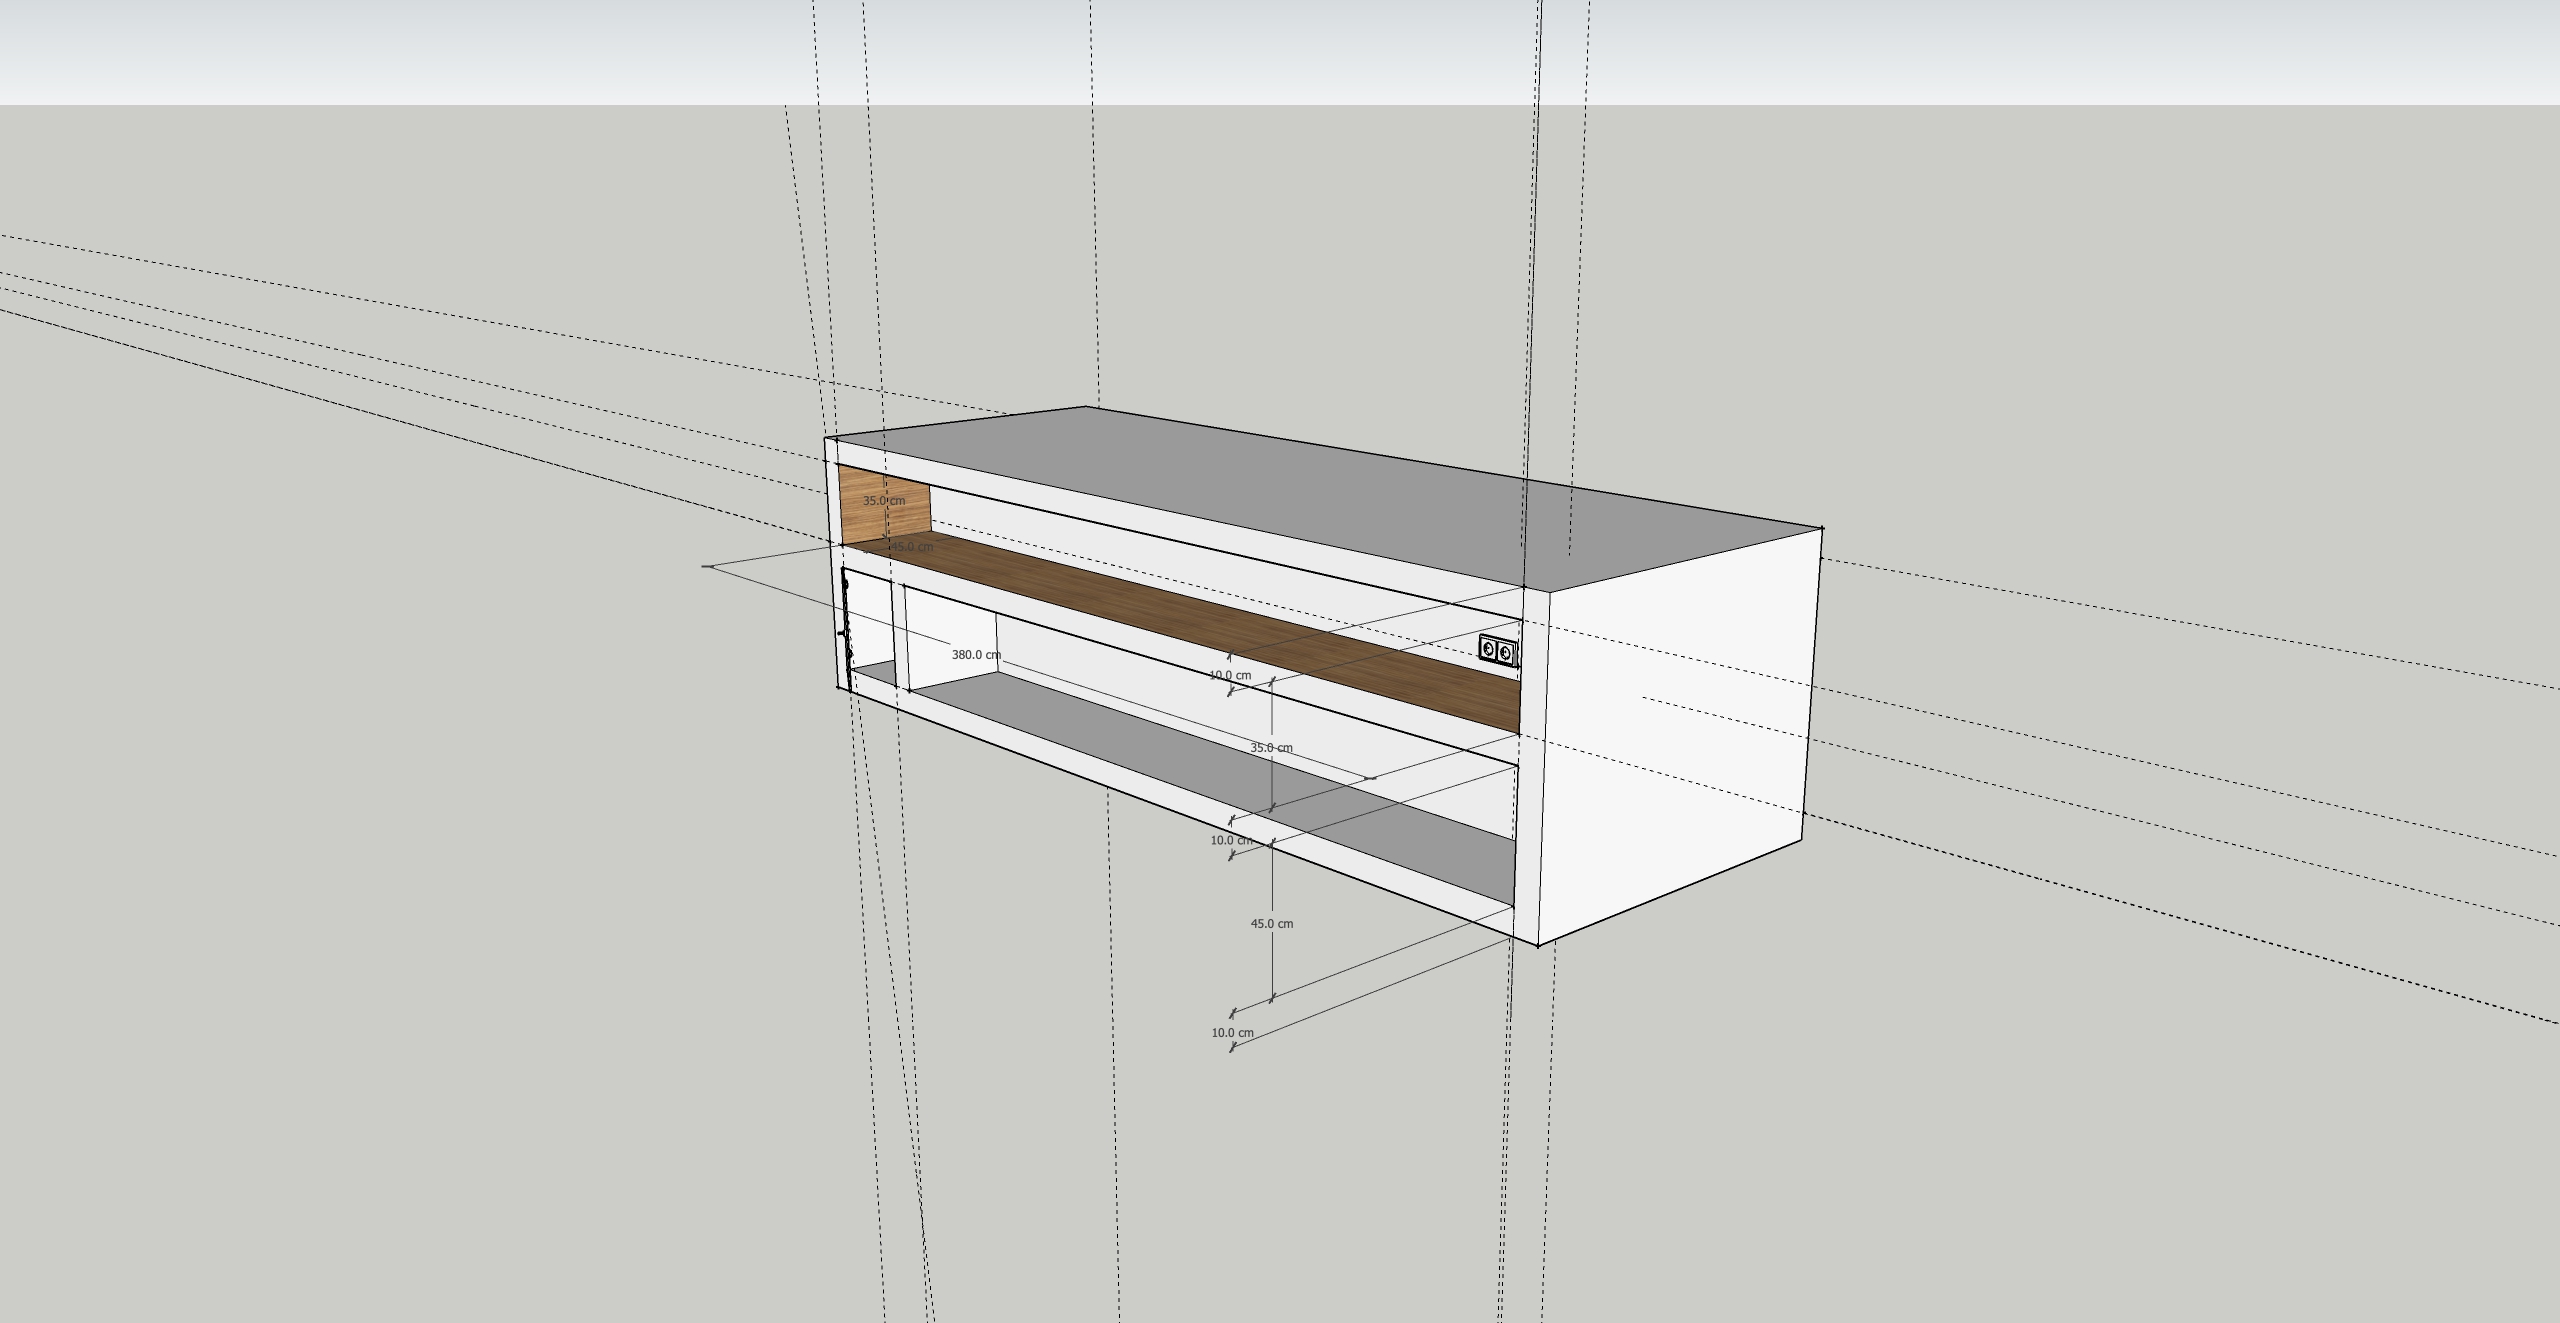Screen dimensions: 2560x1323
Task: Select the middle 10.0 cm dimension label
Action: (1231, 840)
